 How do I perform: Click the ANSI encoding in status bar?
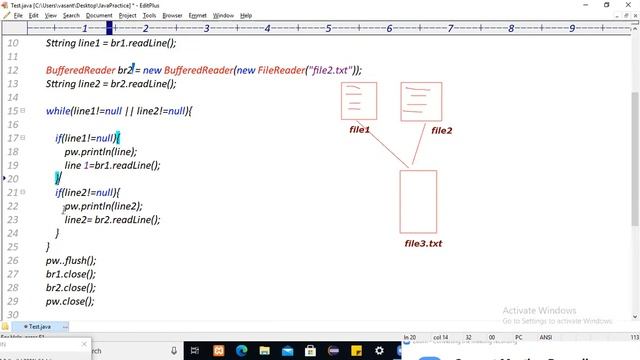(546, 337)
